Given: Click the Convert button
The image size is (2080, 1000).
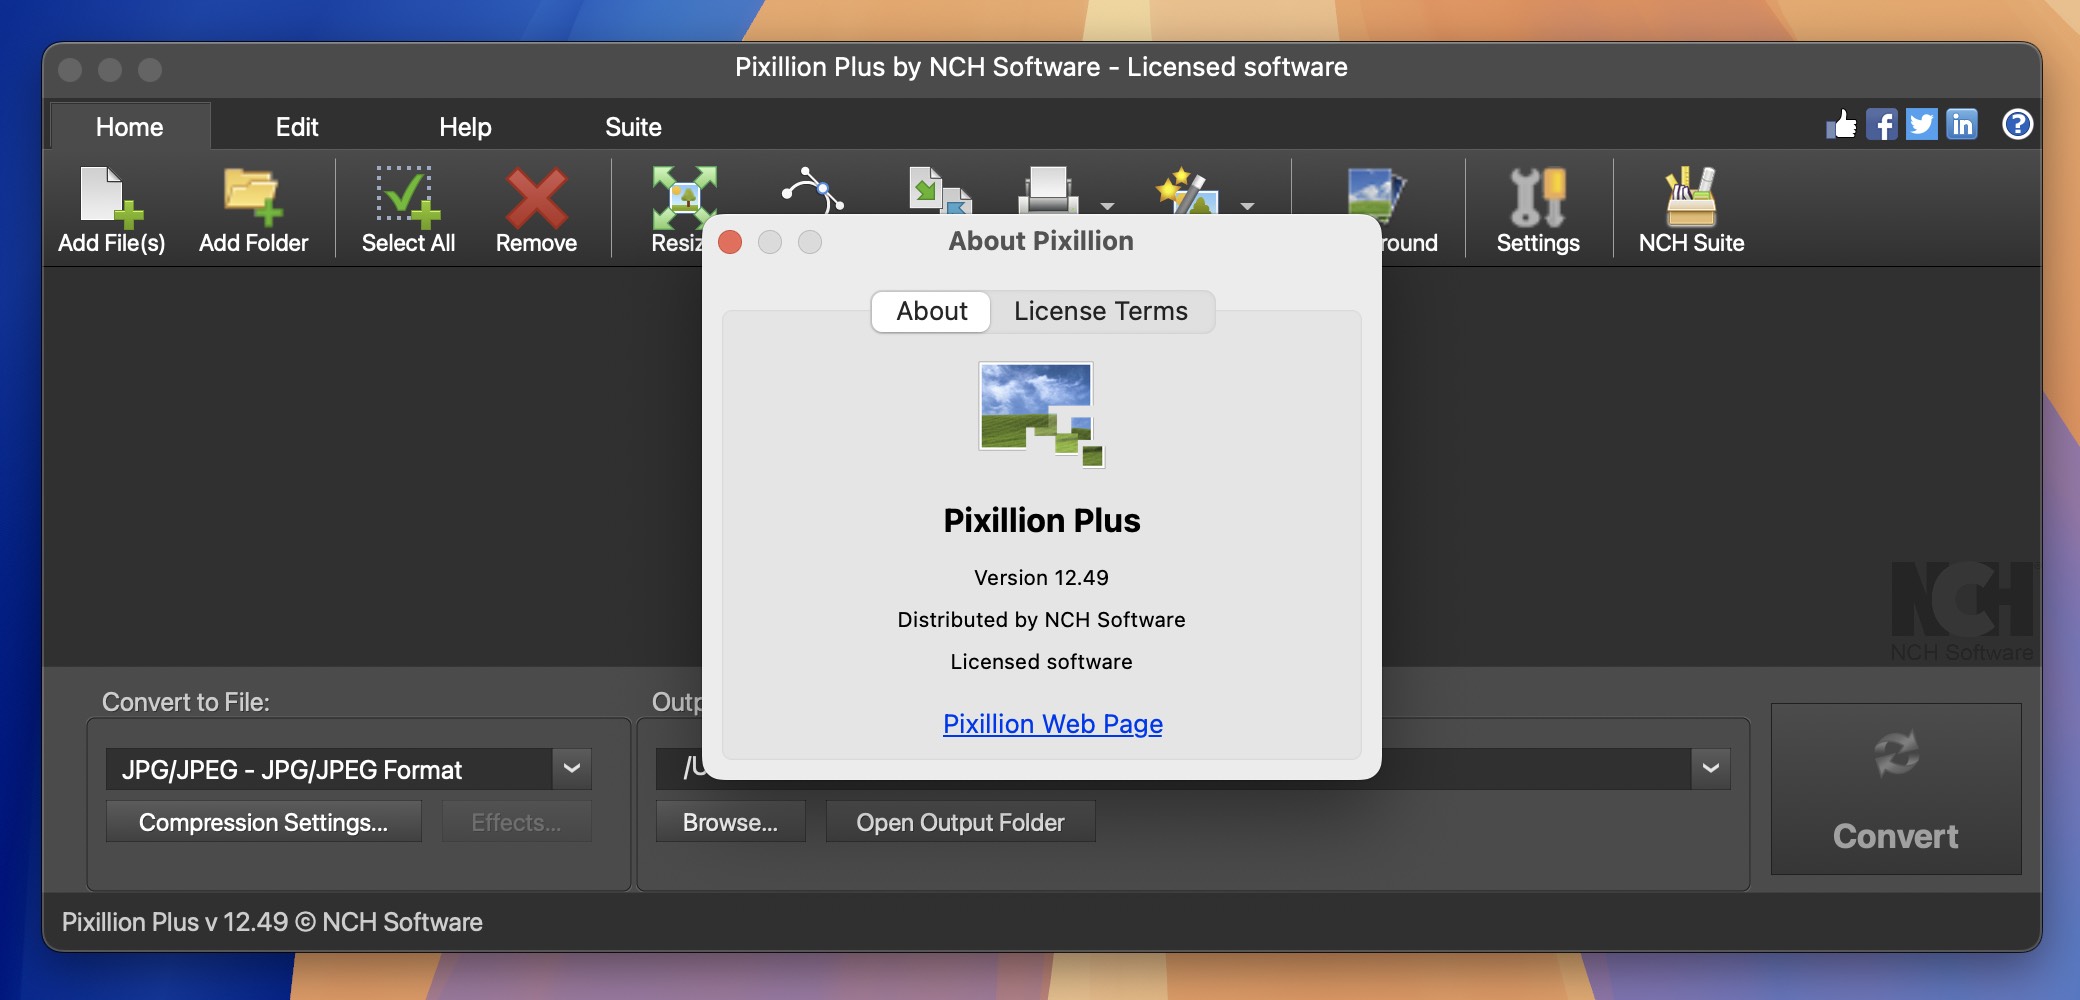Looking at the screenshot, I should coord(1896,789).
